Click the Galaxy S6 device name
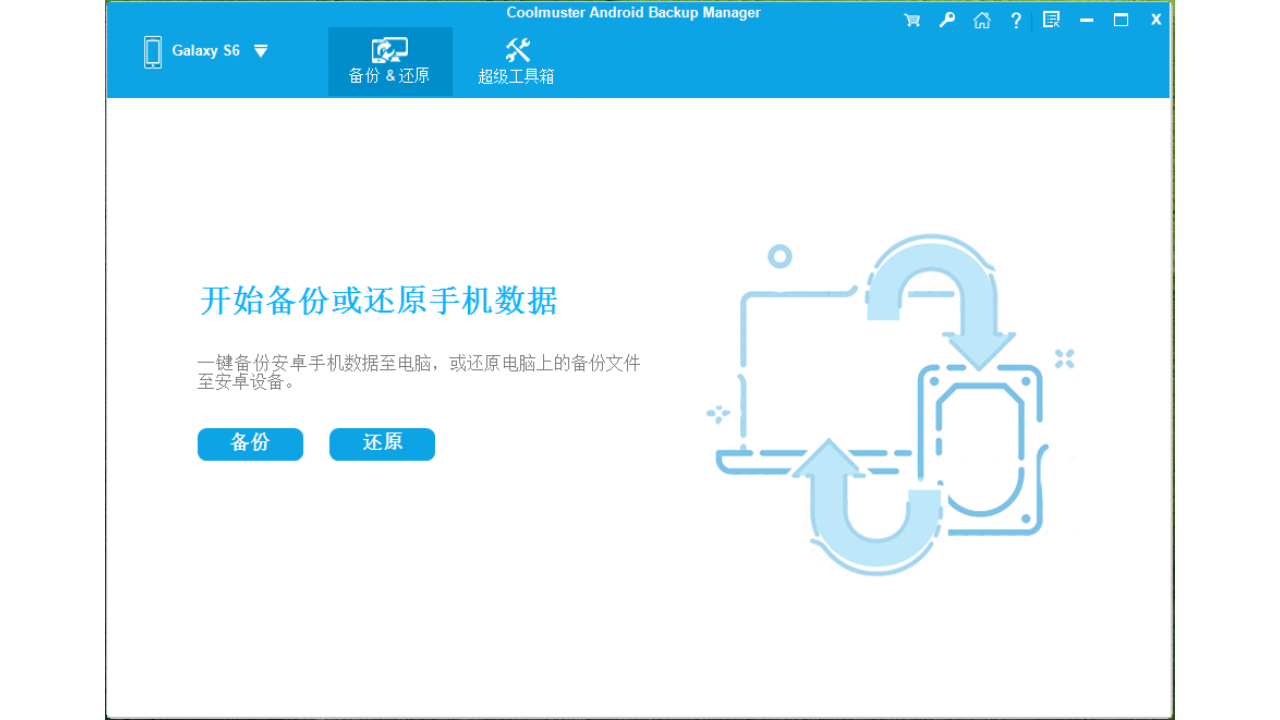This screenshot has width=1280, height=720. click(205, 50)
